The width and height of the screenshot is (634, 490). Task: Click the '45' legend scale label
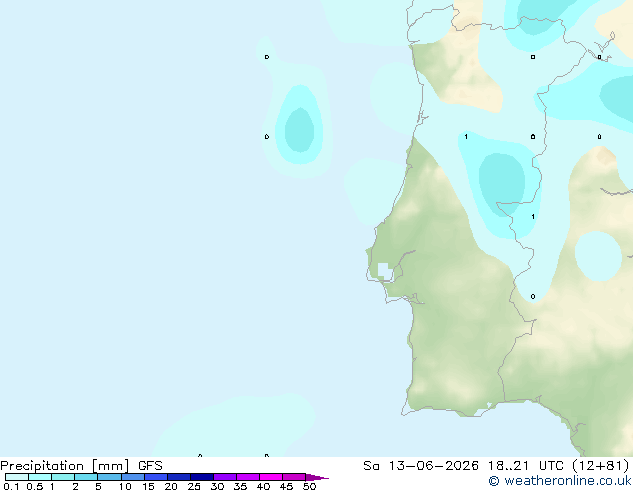pos(286,486)
